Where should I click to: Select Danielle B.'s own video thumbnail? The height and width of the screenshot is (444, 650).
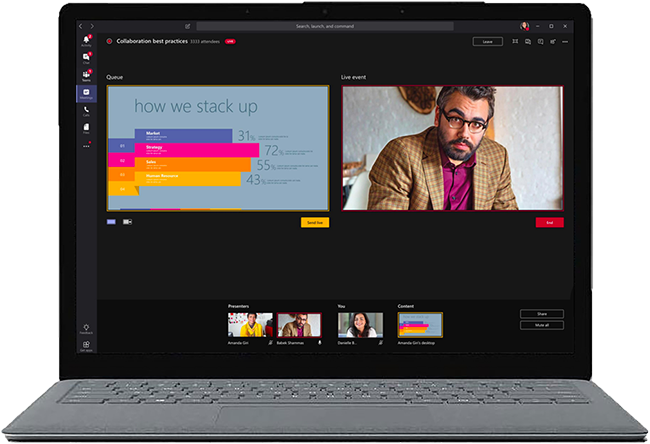[x=361, y=325]
